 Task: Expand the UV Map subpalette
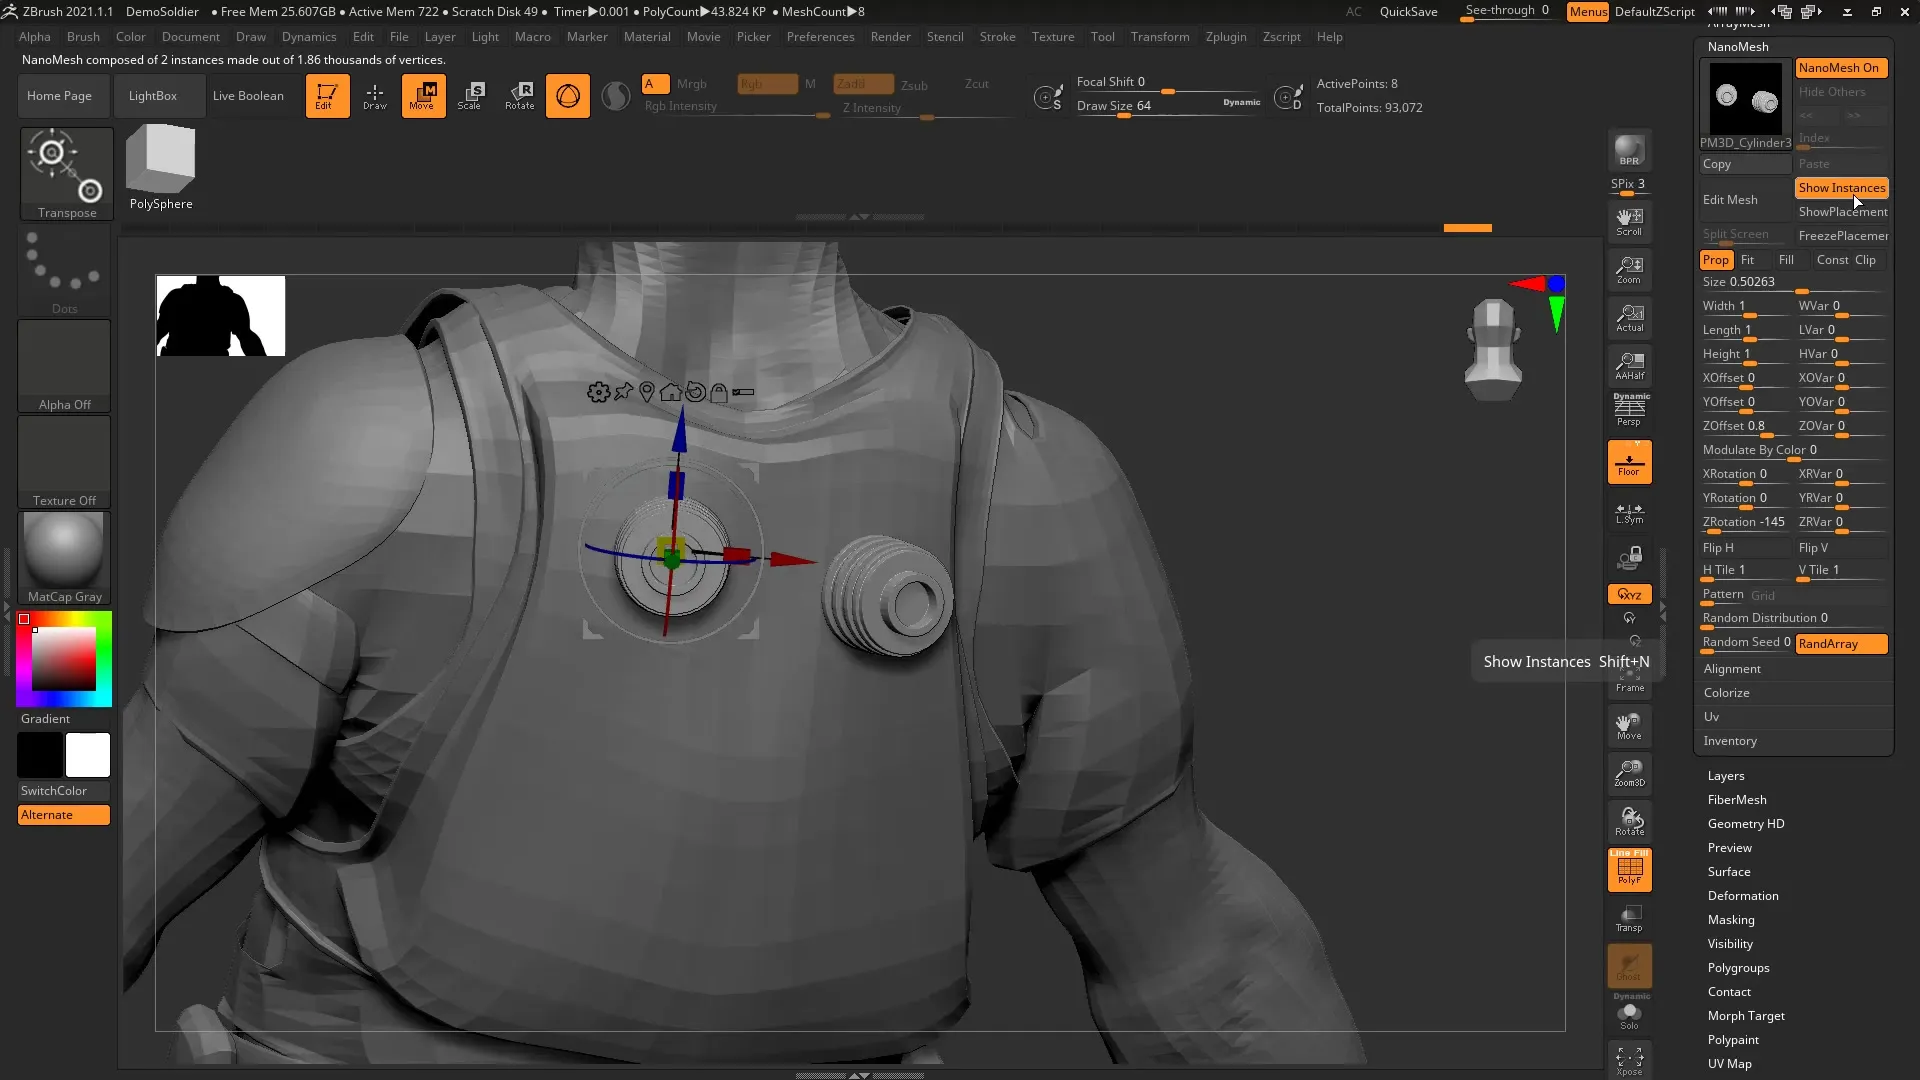[1729, 1064]
